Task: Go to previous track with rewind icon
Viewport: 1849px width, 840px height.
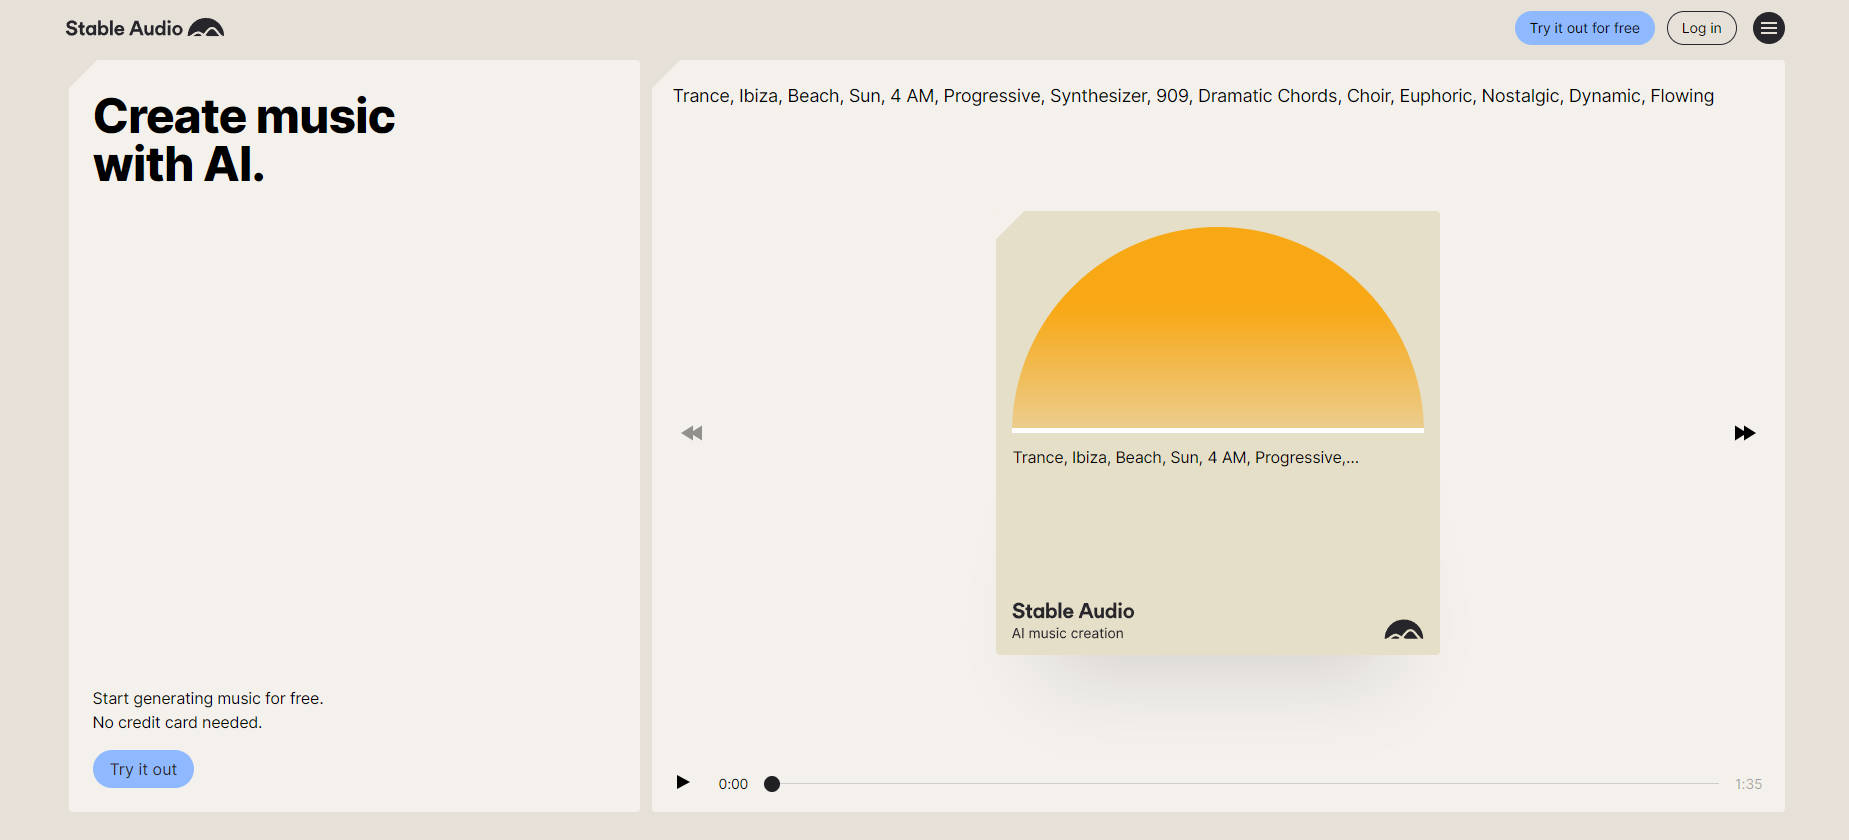Action: coord(692,433)
